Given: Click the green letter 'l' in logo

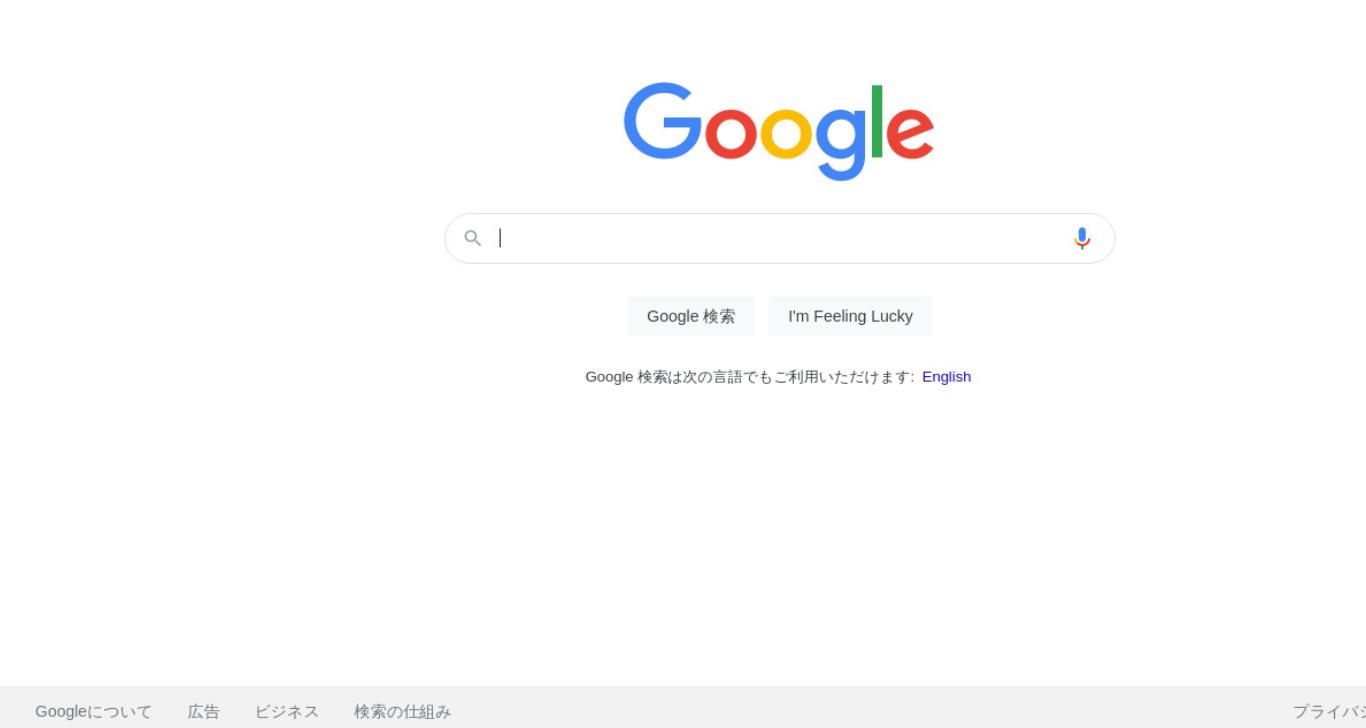Looking at the screenshot, I should point(878,122).
